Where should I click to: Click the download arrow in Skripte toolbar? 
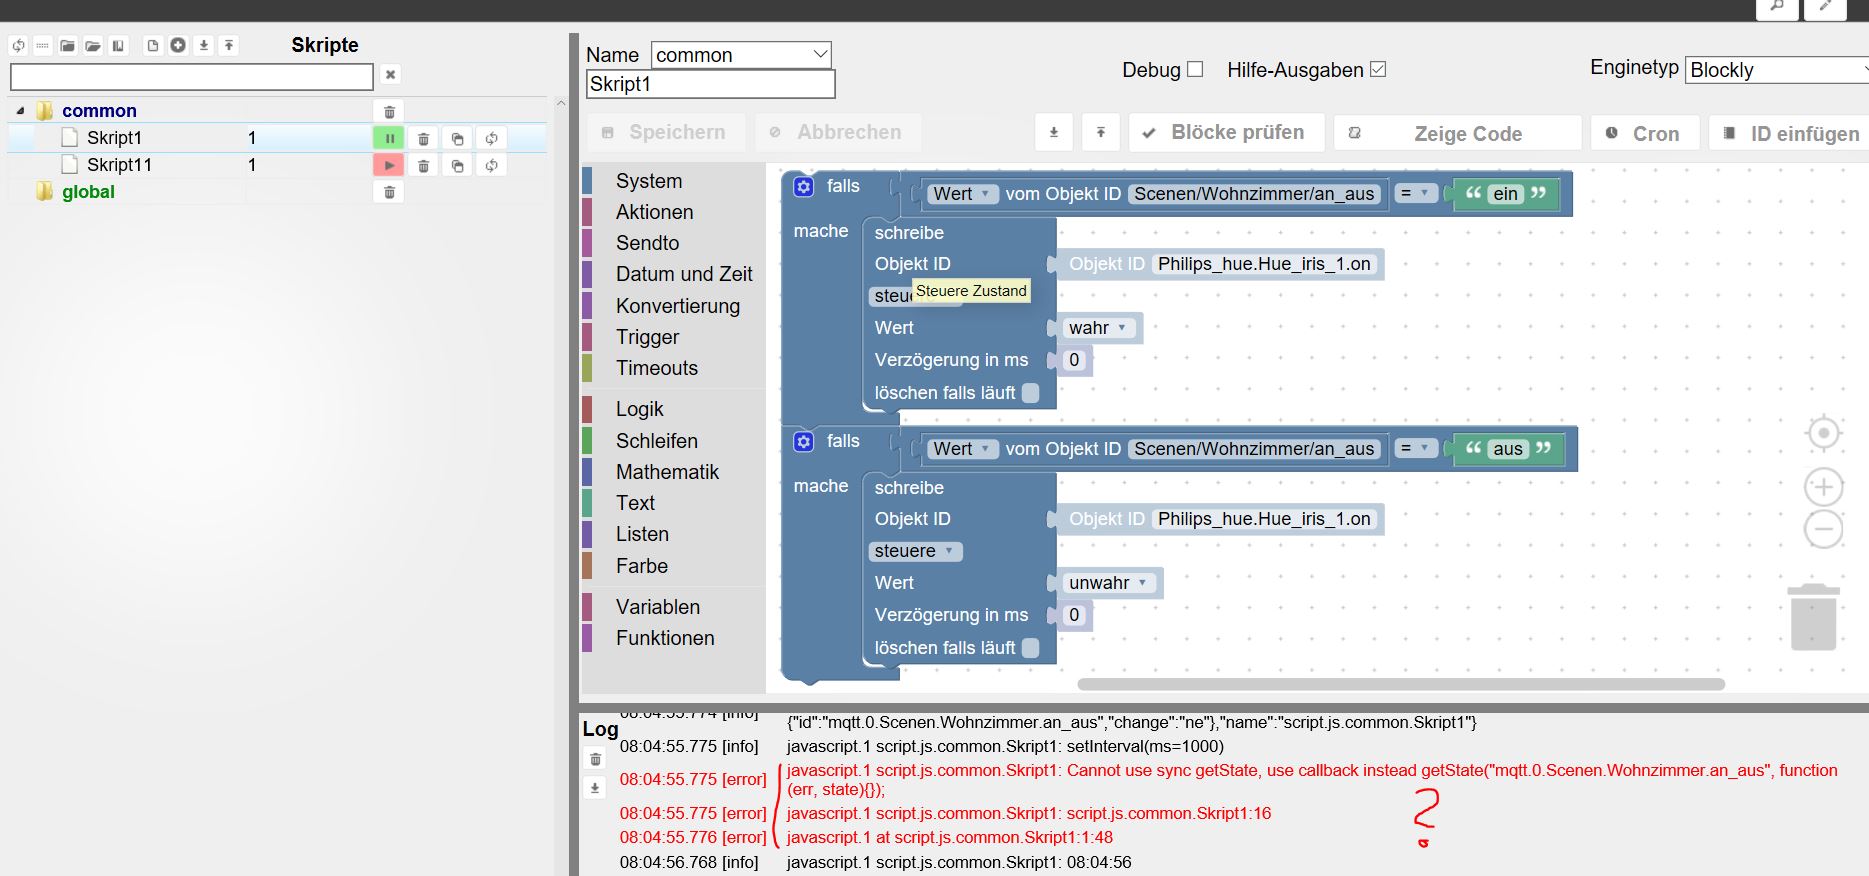(204, 45)
